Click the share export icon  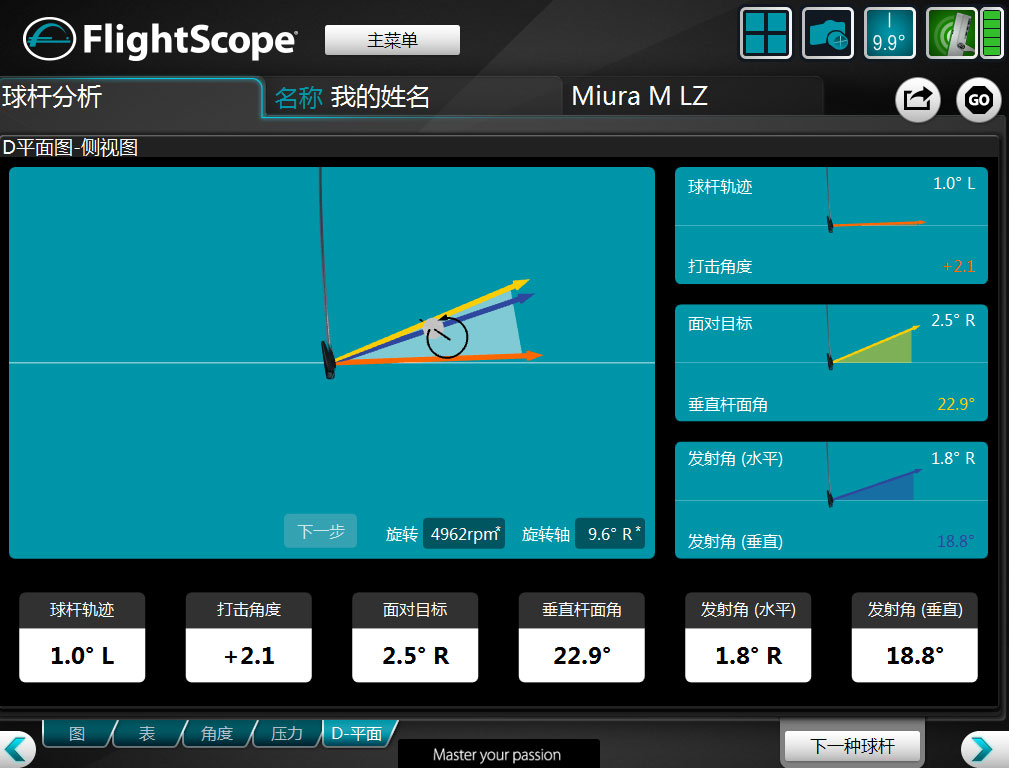coord(917,99)
